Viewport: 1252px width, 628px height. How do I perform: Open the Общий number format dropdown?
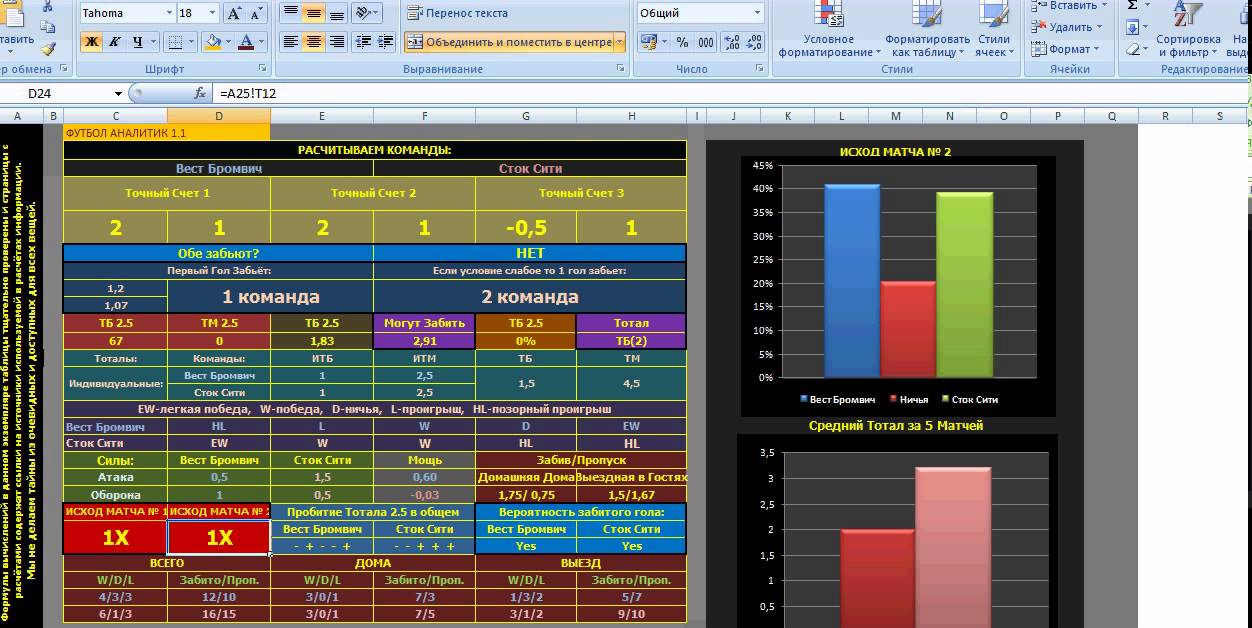pos(755,14)
